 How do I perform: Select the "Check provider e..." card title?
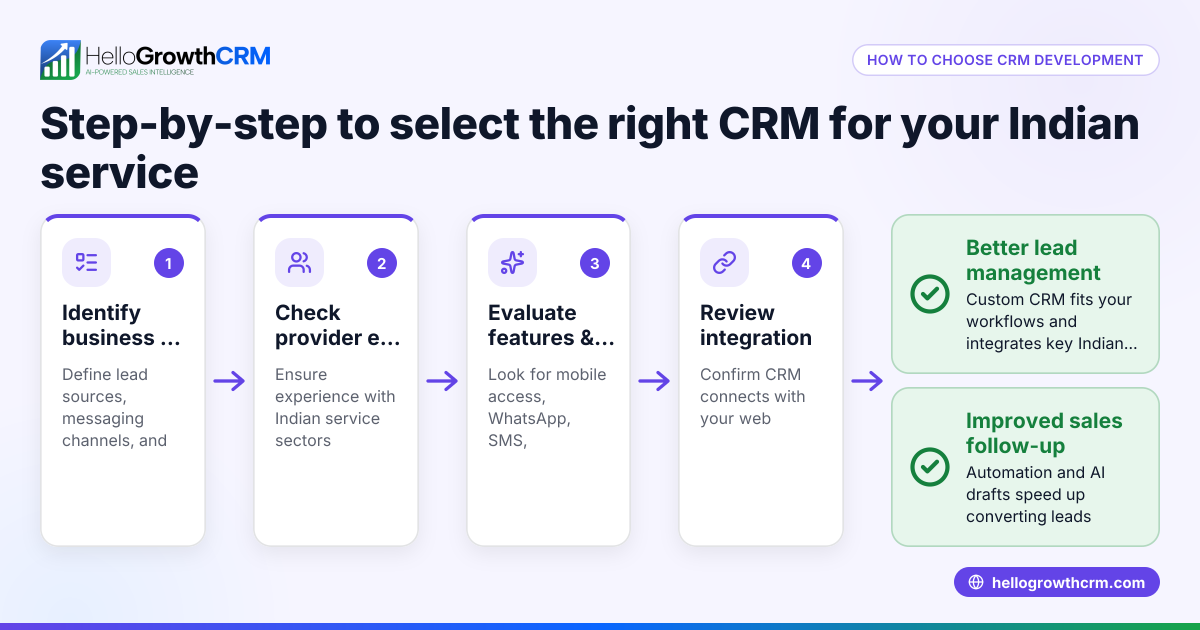[x=337, y=325]
